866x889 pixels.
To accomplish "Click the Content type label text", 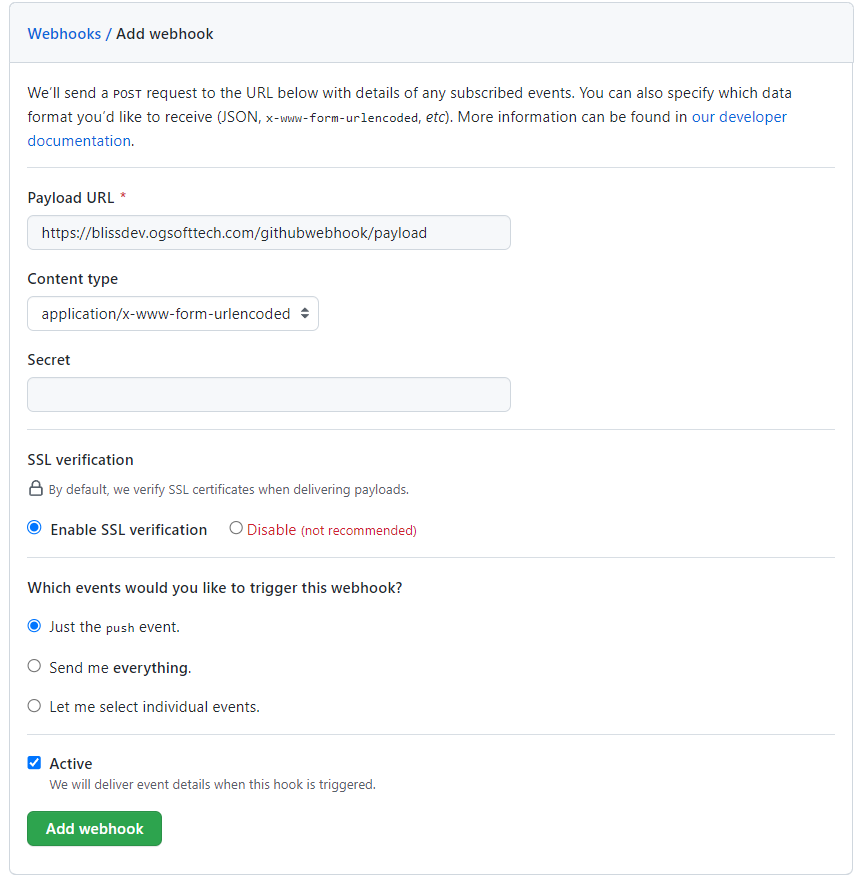I will tap(72, 279).
